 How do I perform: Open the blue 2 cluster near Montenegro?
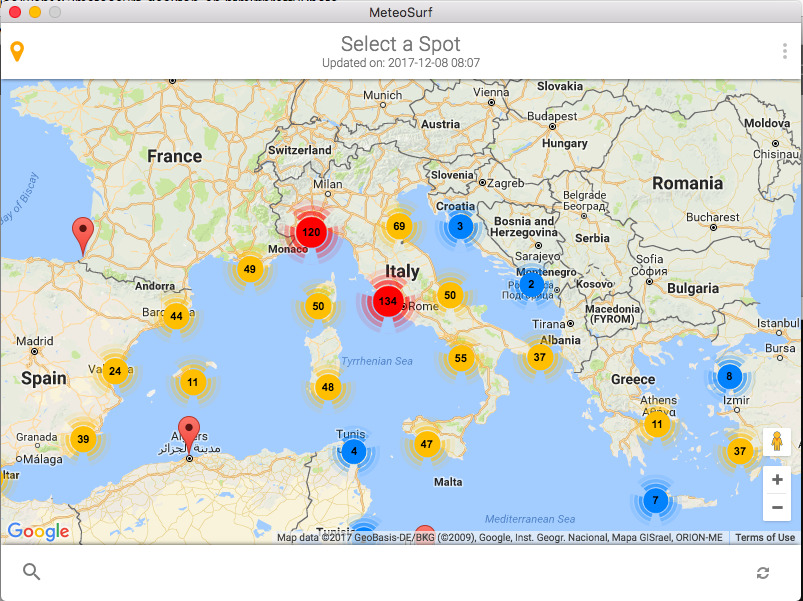pos(531,284)
